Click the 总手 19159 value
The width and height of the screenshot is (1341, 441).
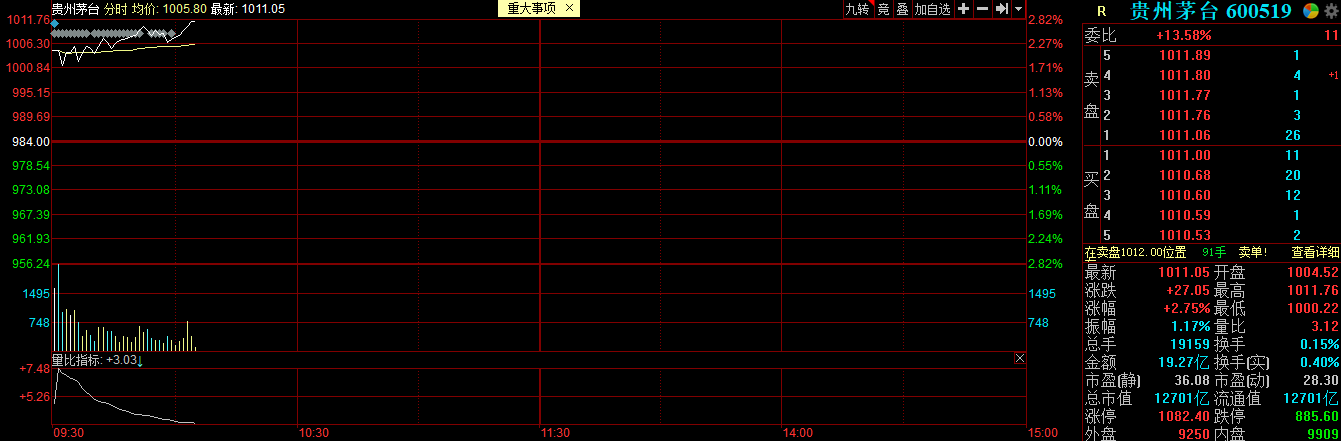pos(1191,344)
